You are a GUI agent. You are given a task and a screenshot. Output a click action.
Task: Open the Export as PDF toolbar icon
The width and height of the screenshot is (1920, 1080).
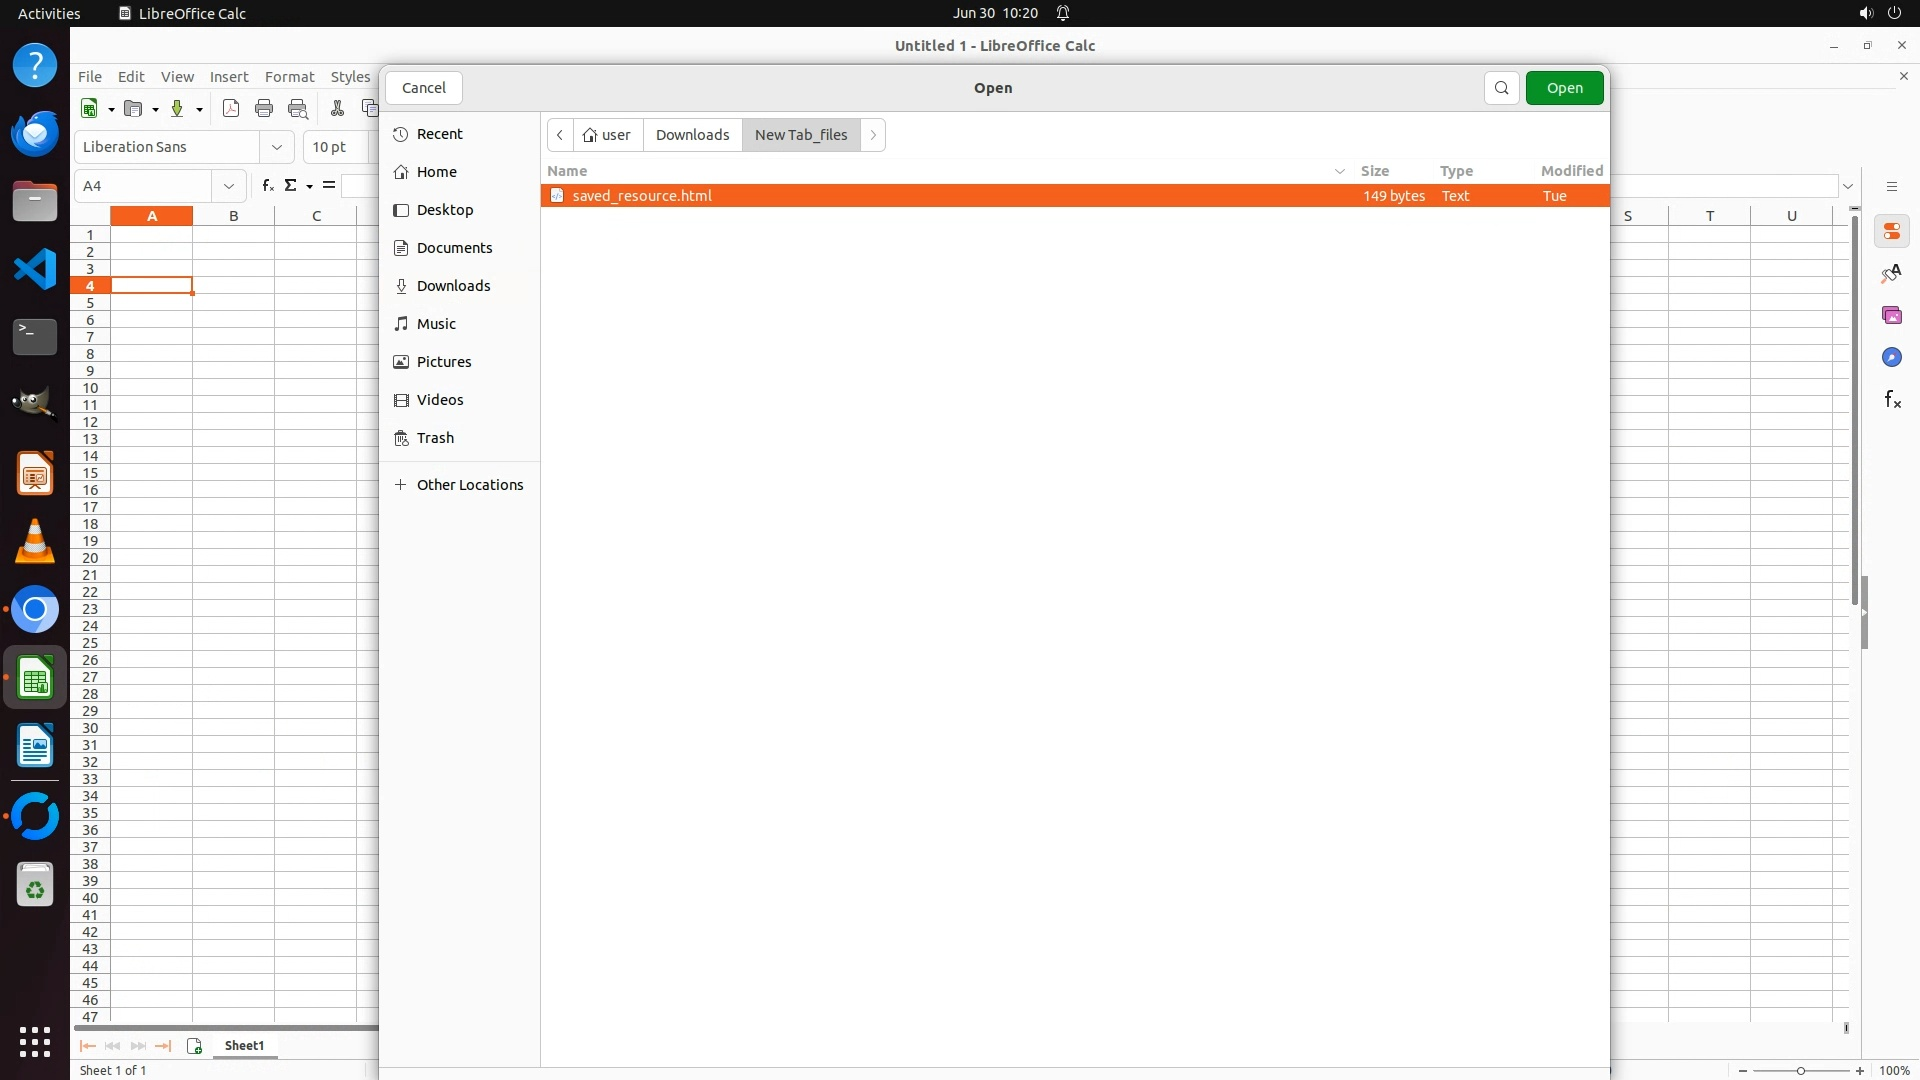231,109
